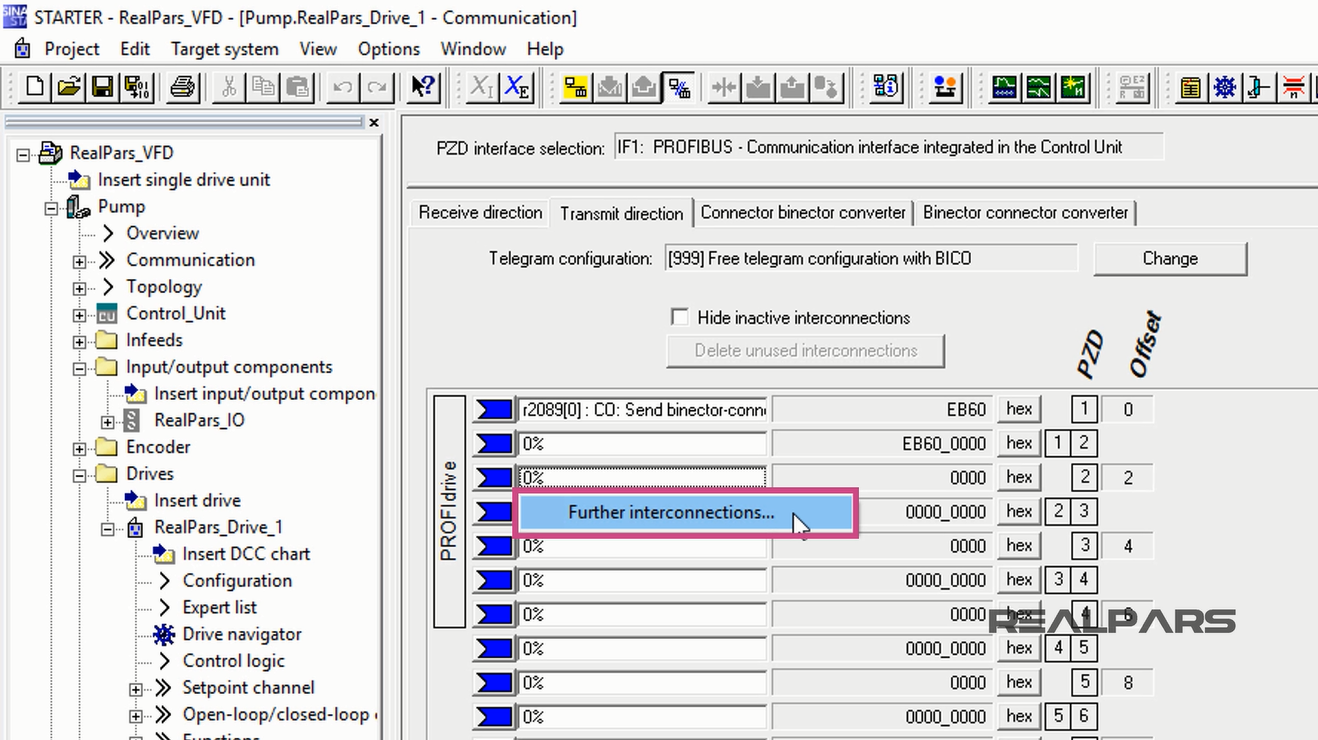1318x740 pixels.
Task: Click the New project toolbar icon
Action: [35, 87]
